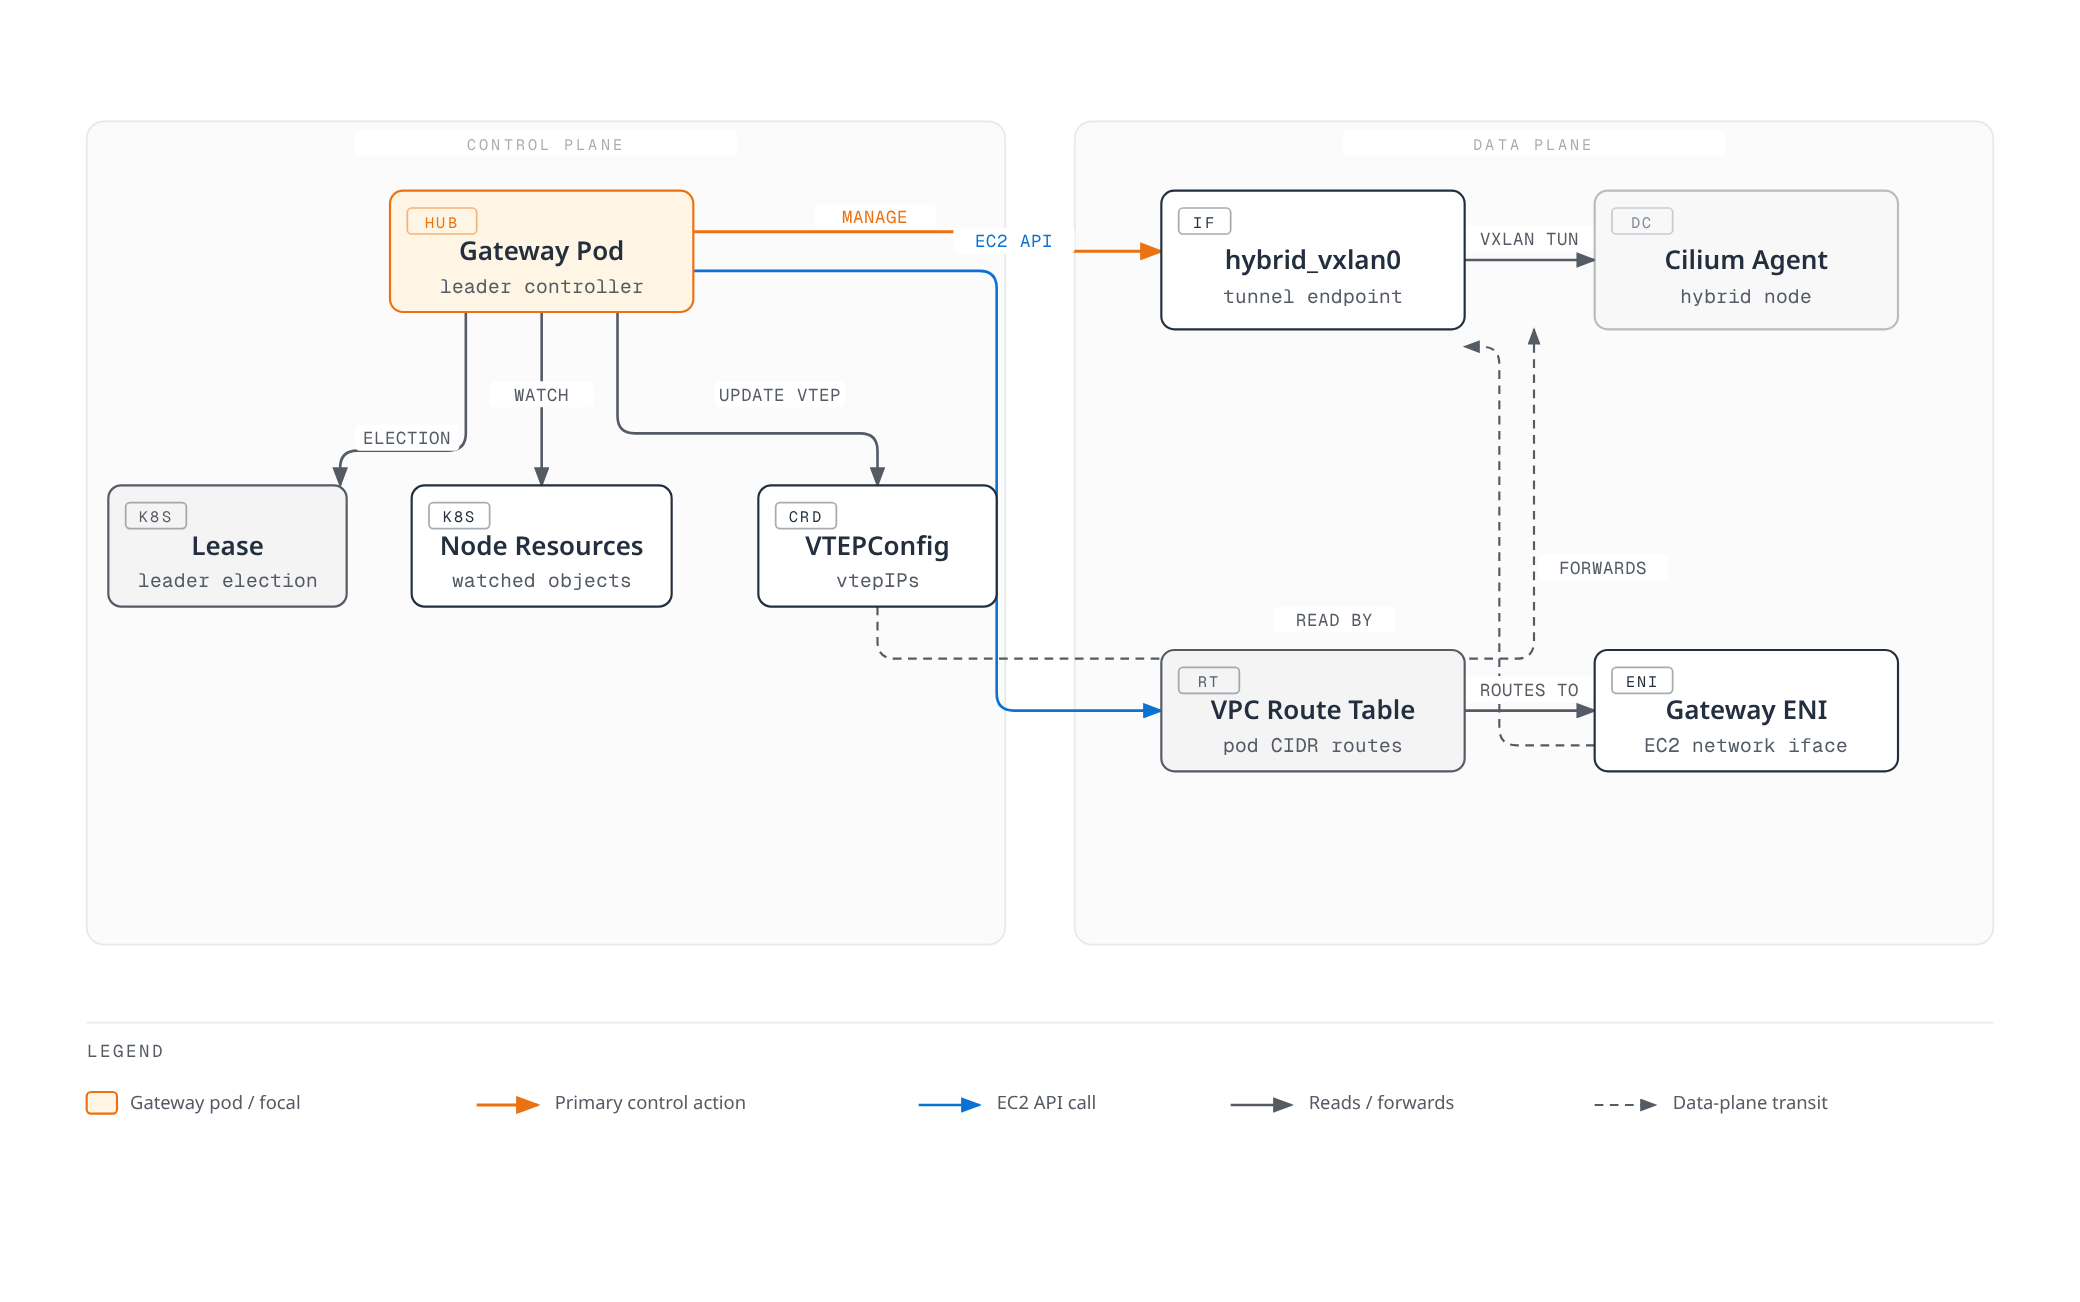This screenshot has width=2080, height=1302.
Task: Click the VTEPConfig title text
Action: pos(877,546)
